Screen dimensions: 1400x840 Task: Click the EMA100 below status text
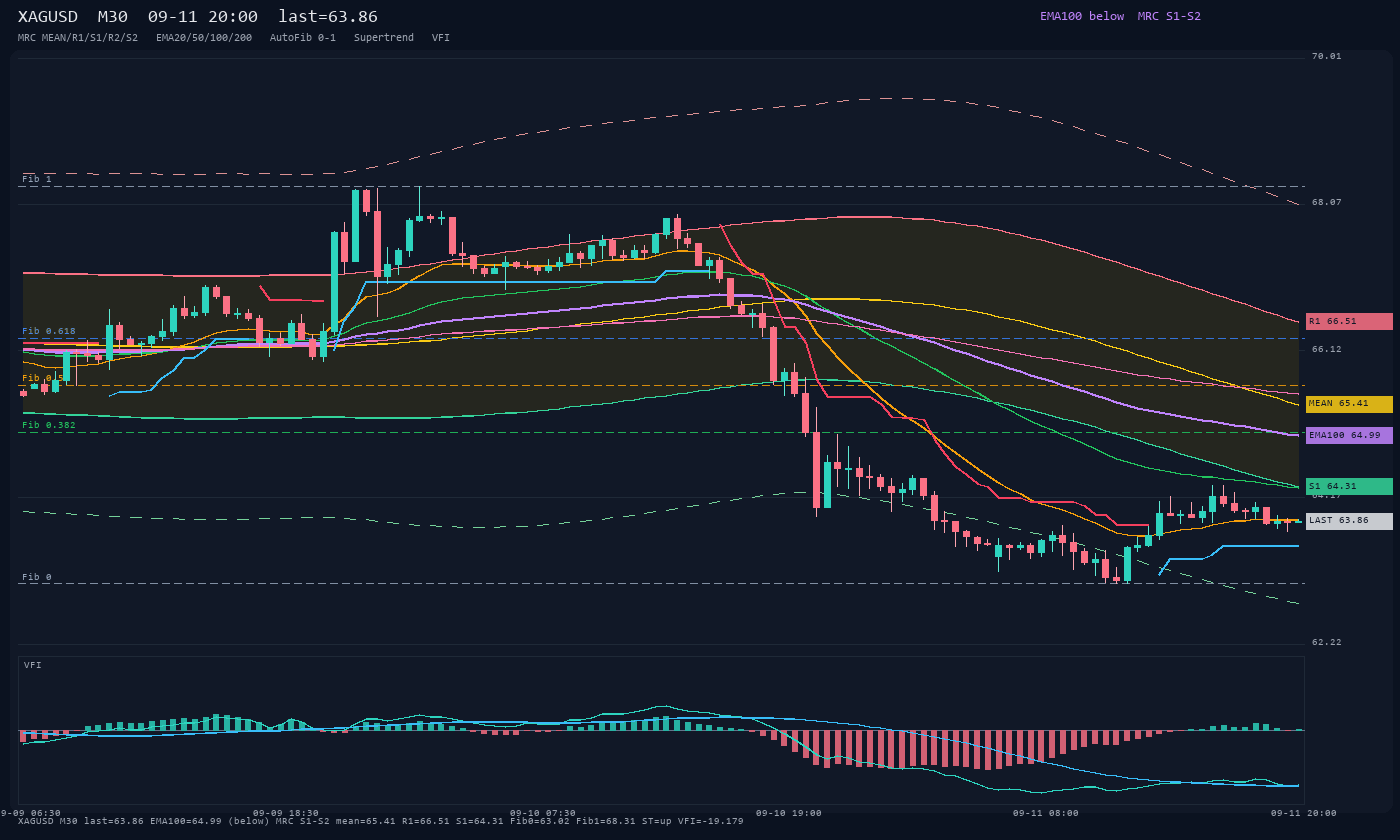click(1082, 16)
